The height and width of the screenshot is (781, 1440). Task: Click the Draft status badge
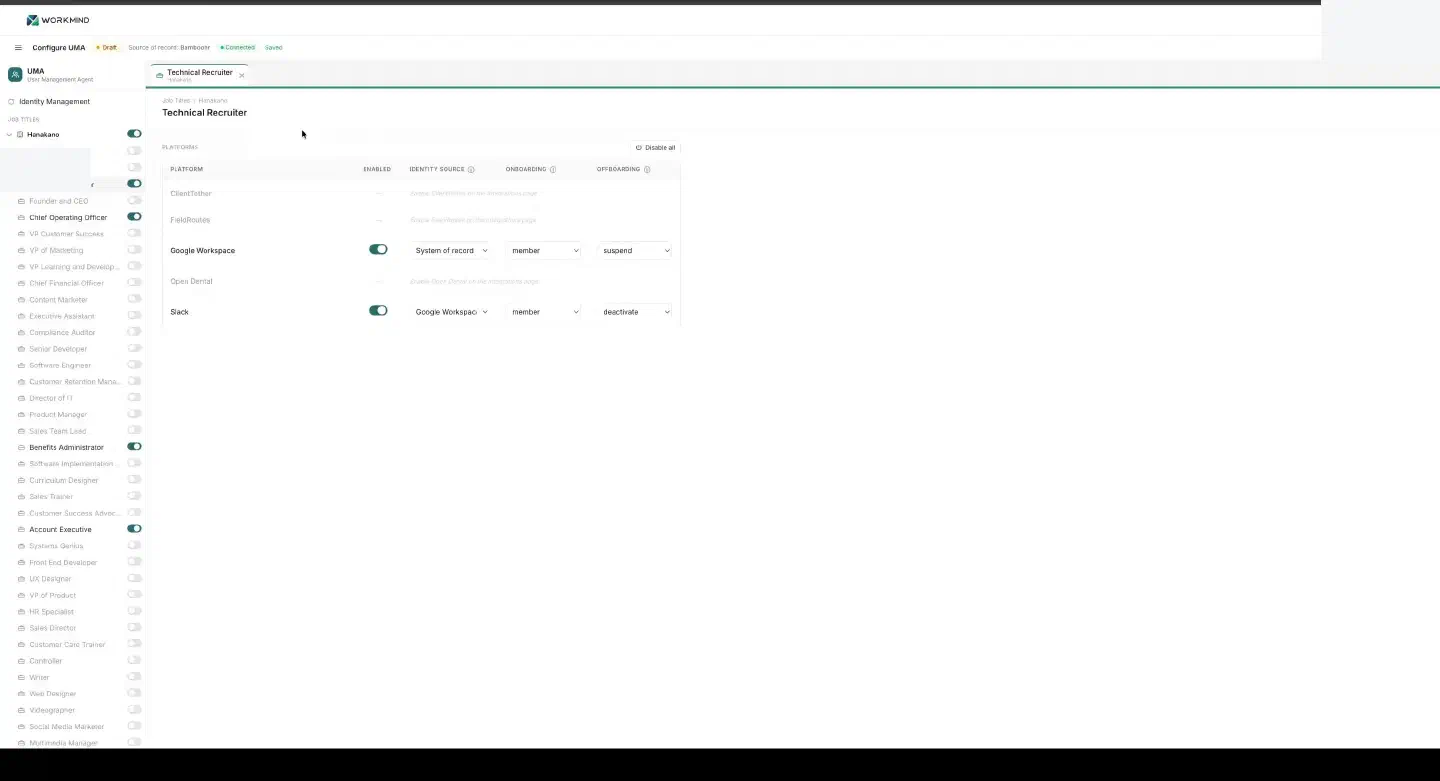(106, 48)
